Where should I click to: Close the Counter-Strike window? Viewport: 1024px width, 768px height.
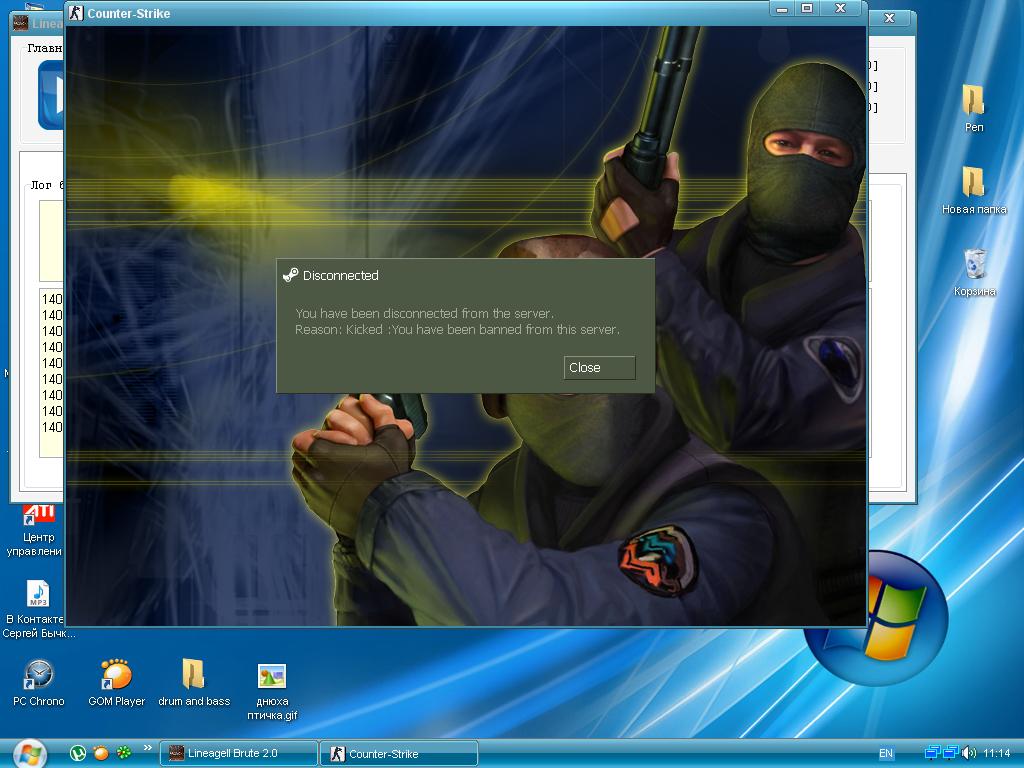pyautogui.click(x=841, y=9)
